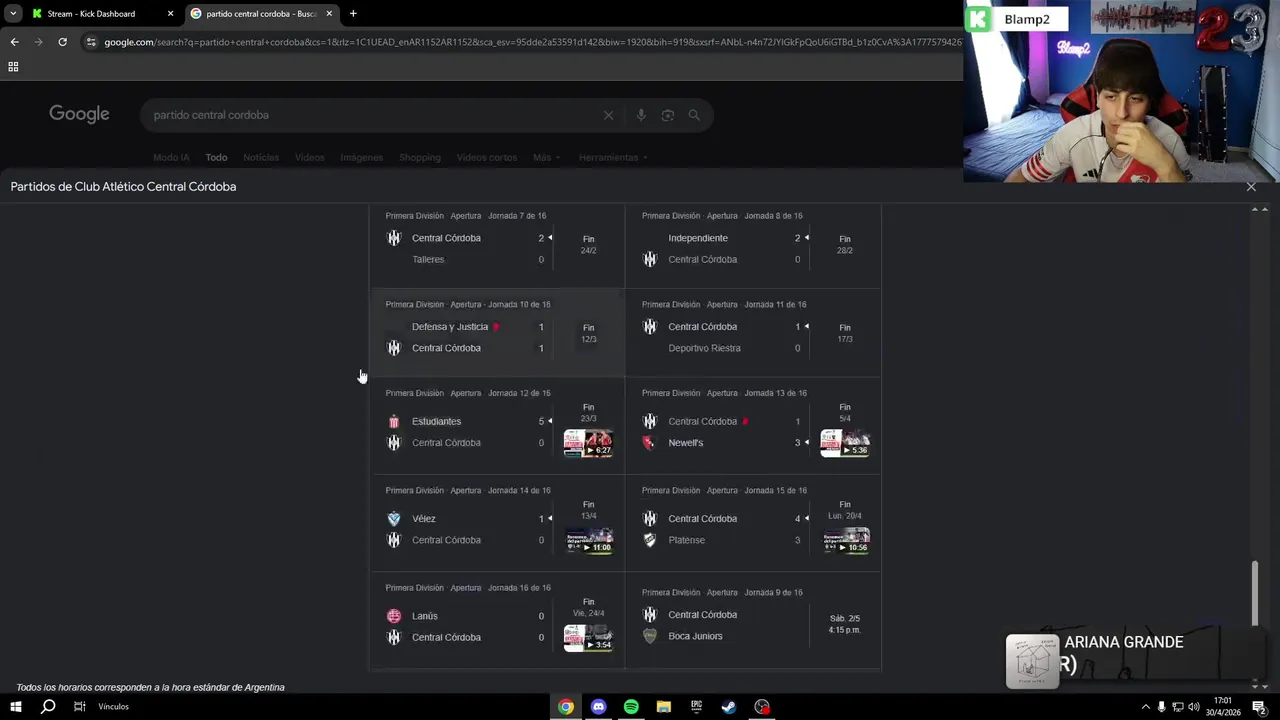1280x720 pixels.
Task: Switch to Shopping search tab
Action: pyautogui.click(x=420, y=157)
